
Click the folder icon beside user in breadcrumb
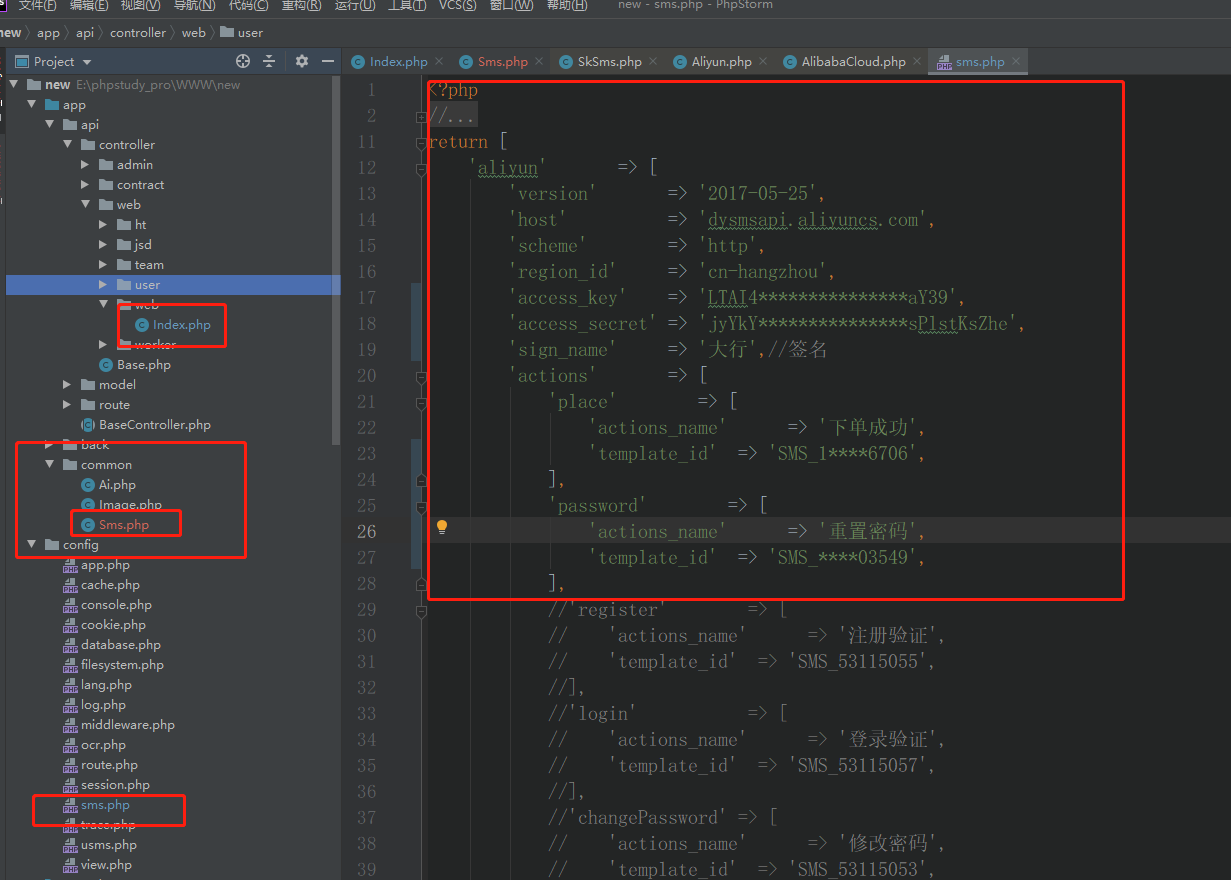tap(226, 32)
